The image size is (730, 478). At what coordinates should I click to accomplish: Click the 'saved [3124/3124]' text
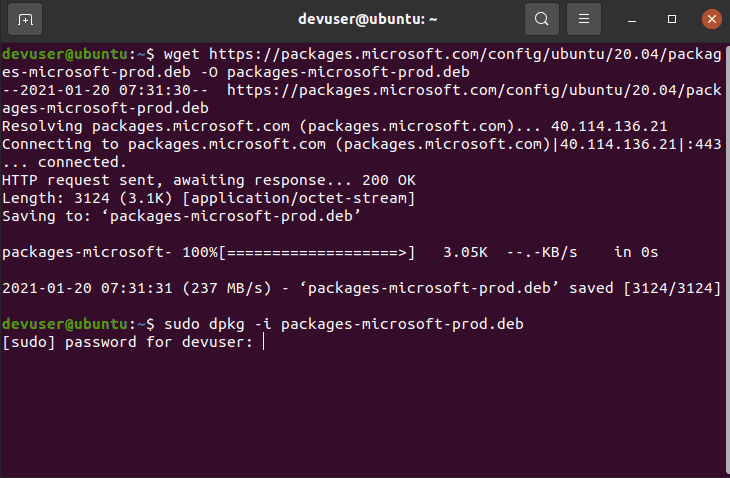645,288
